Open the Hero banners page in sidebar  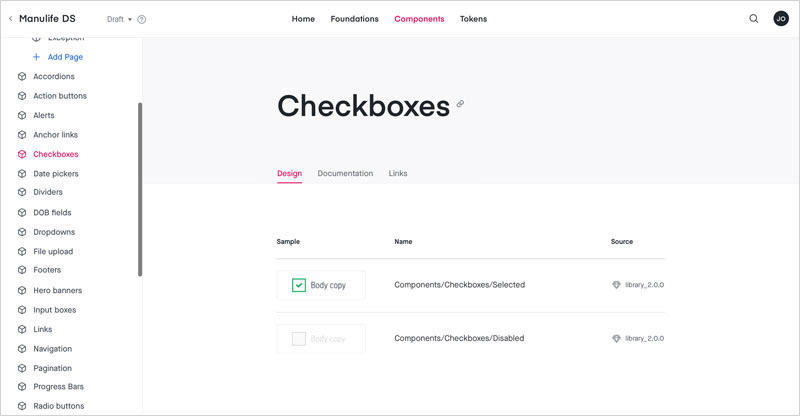point(58,290)
